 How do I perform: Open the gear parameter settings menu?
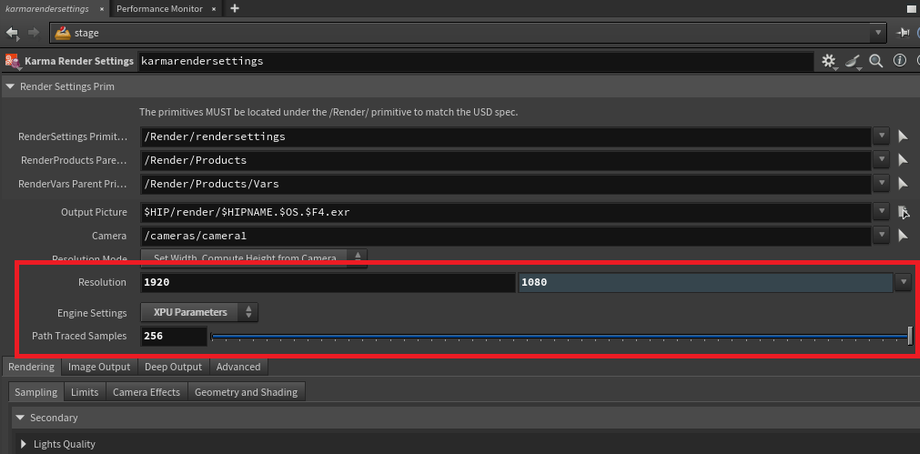[829, 61]
